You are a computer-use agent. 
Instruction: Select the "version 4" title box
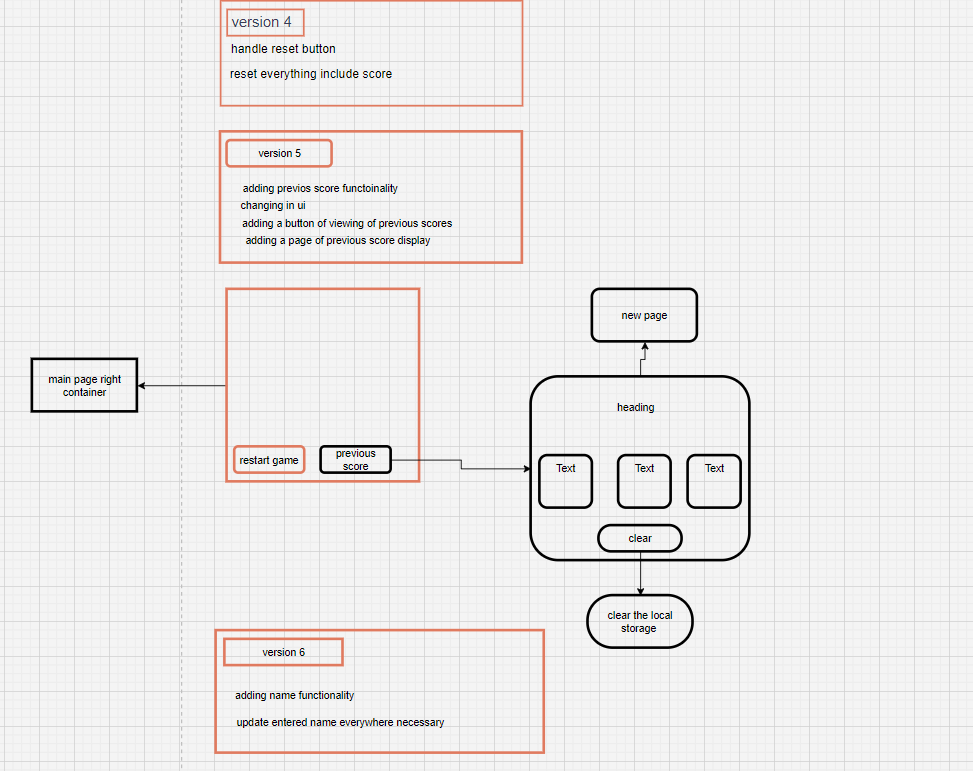pos(264,22)
